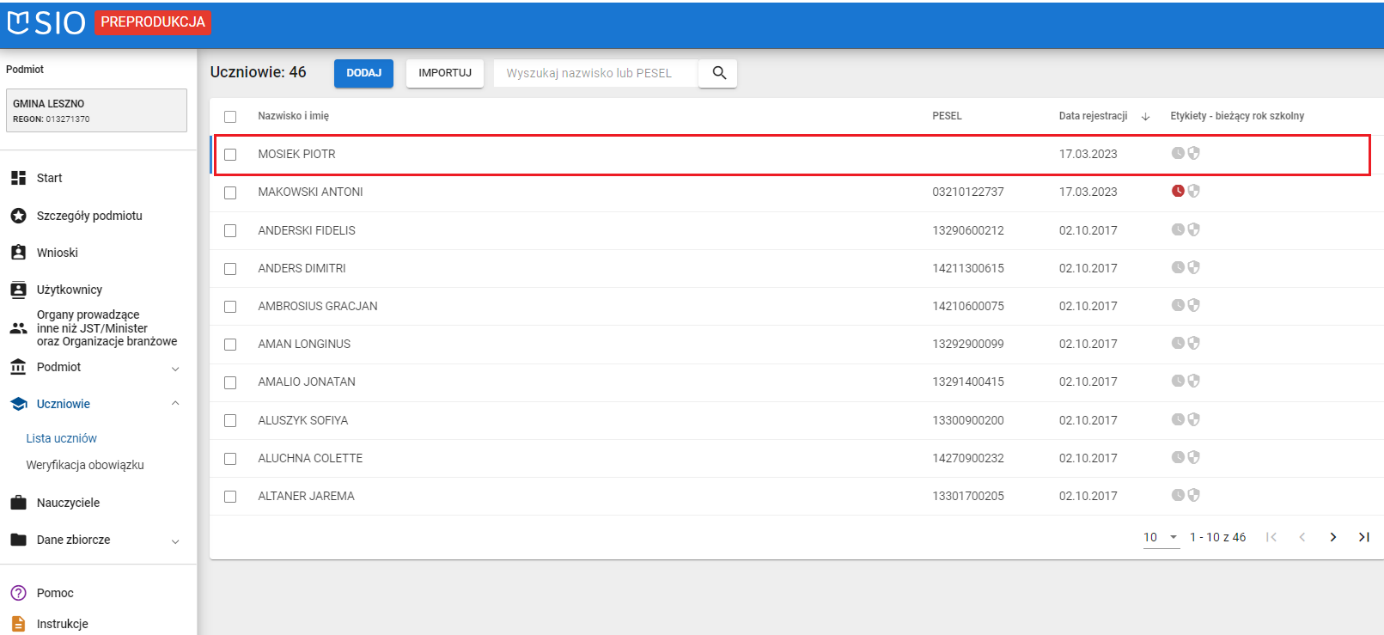Click the shield icon in Mosiek Piotr row
Viewport: 1384px width, 635px height.
[1193, 154]
